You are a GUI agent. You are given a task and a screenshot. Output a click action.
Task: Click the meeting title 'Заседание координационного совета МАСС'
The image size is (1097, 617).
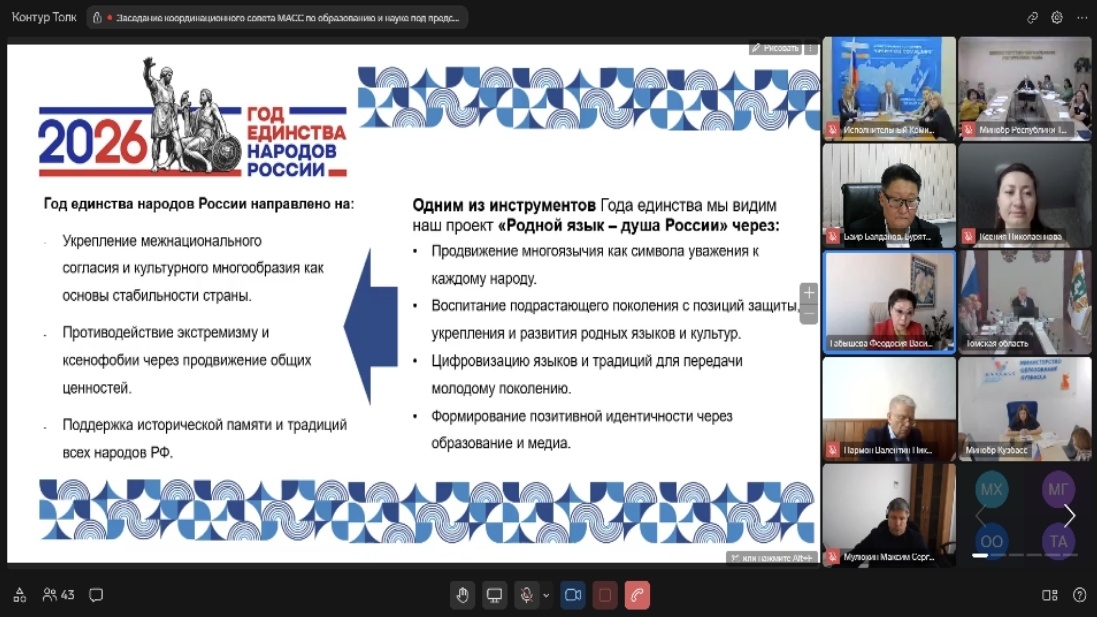pyautogui.click(x=288, y=18)
